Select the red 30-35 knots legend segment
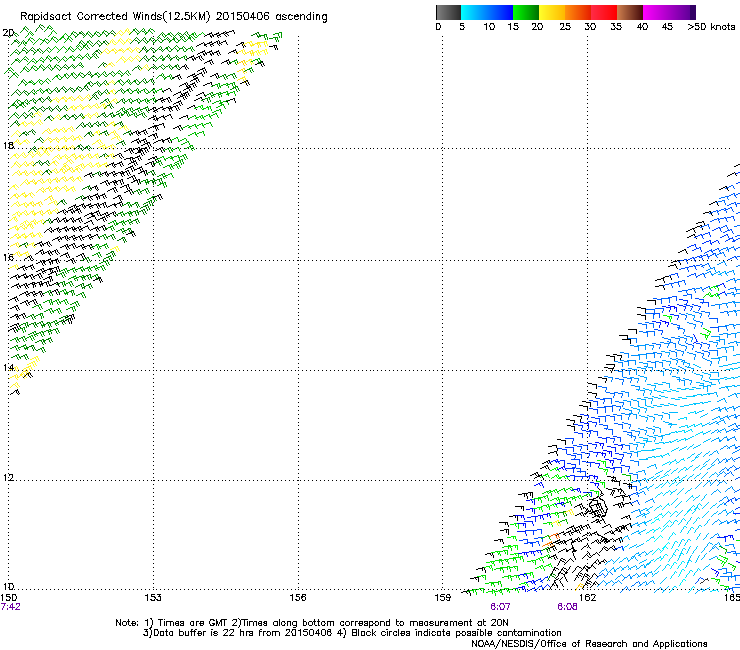Viewport: 740px width, 650px height. tap(604, 12)
